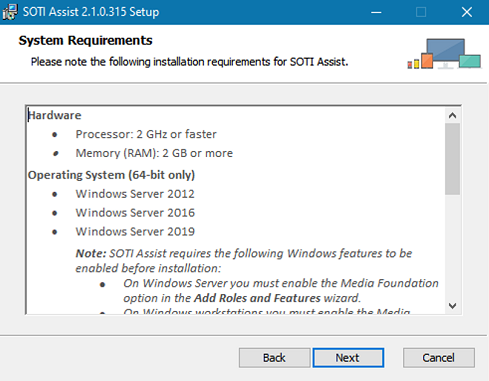Click 'Add Roles and Features' bold text
The image size is (489, 381).
coord(257,298)
